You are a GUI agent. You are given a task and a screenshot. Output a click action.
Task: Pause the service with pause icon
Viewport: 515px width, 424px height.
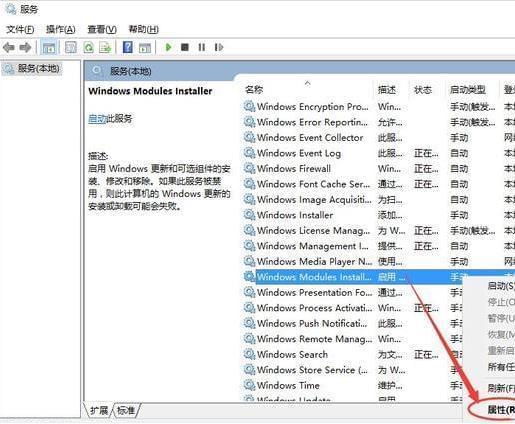(202, 47)
